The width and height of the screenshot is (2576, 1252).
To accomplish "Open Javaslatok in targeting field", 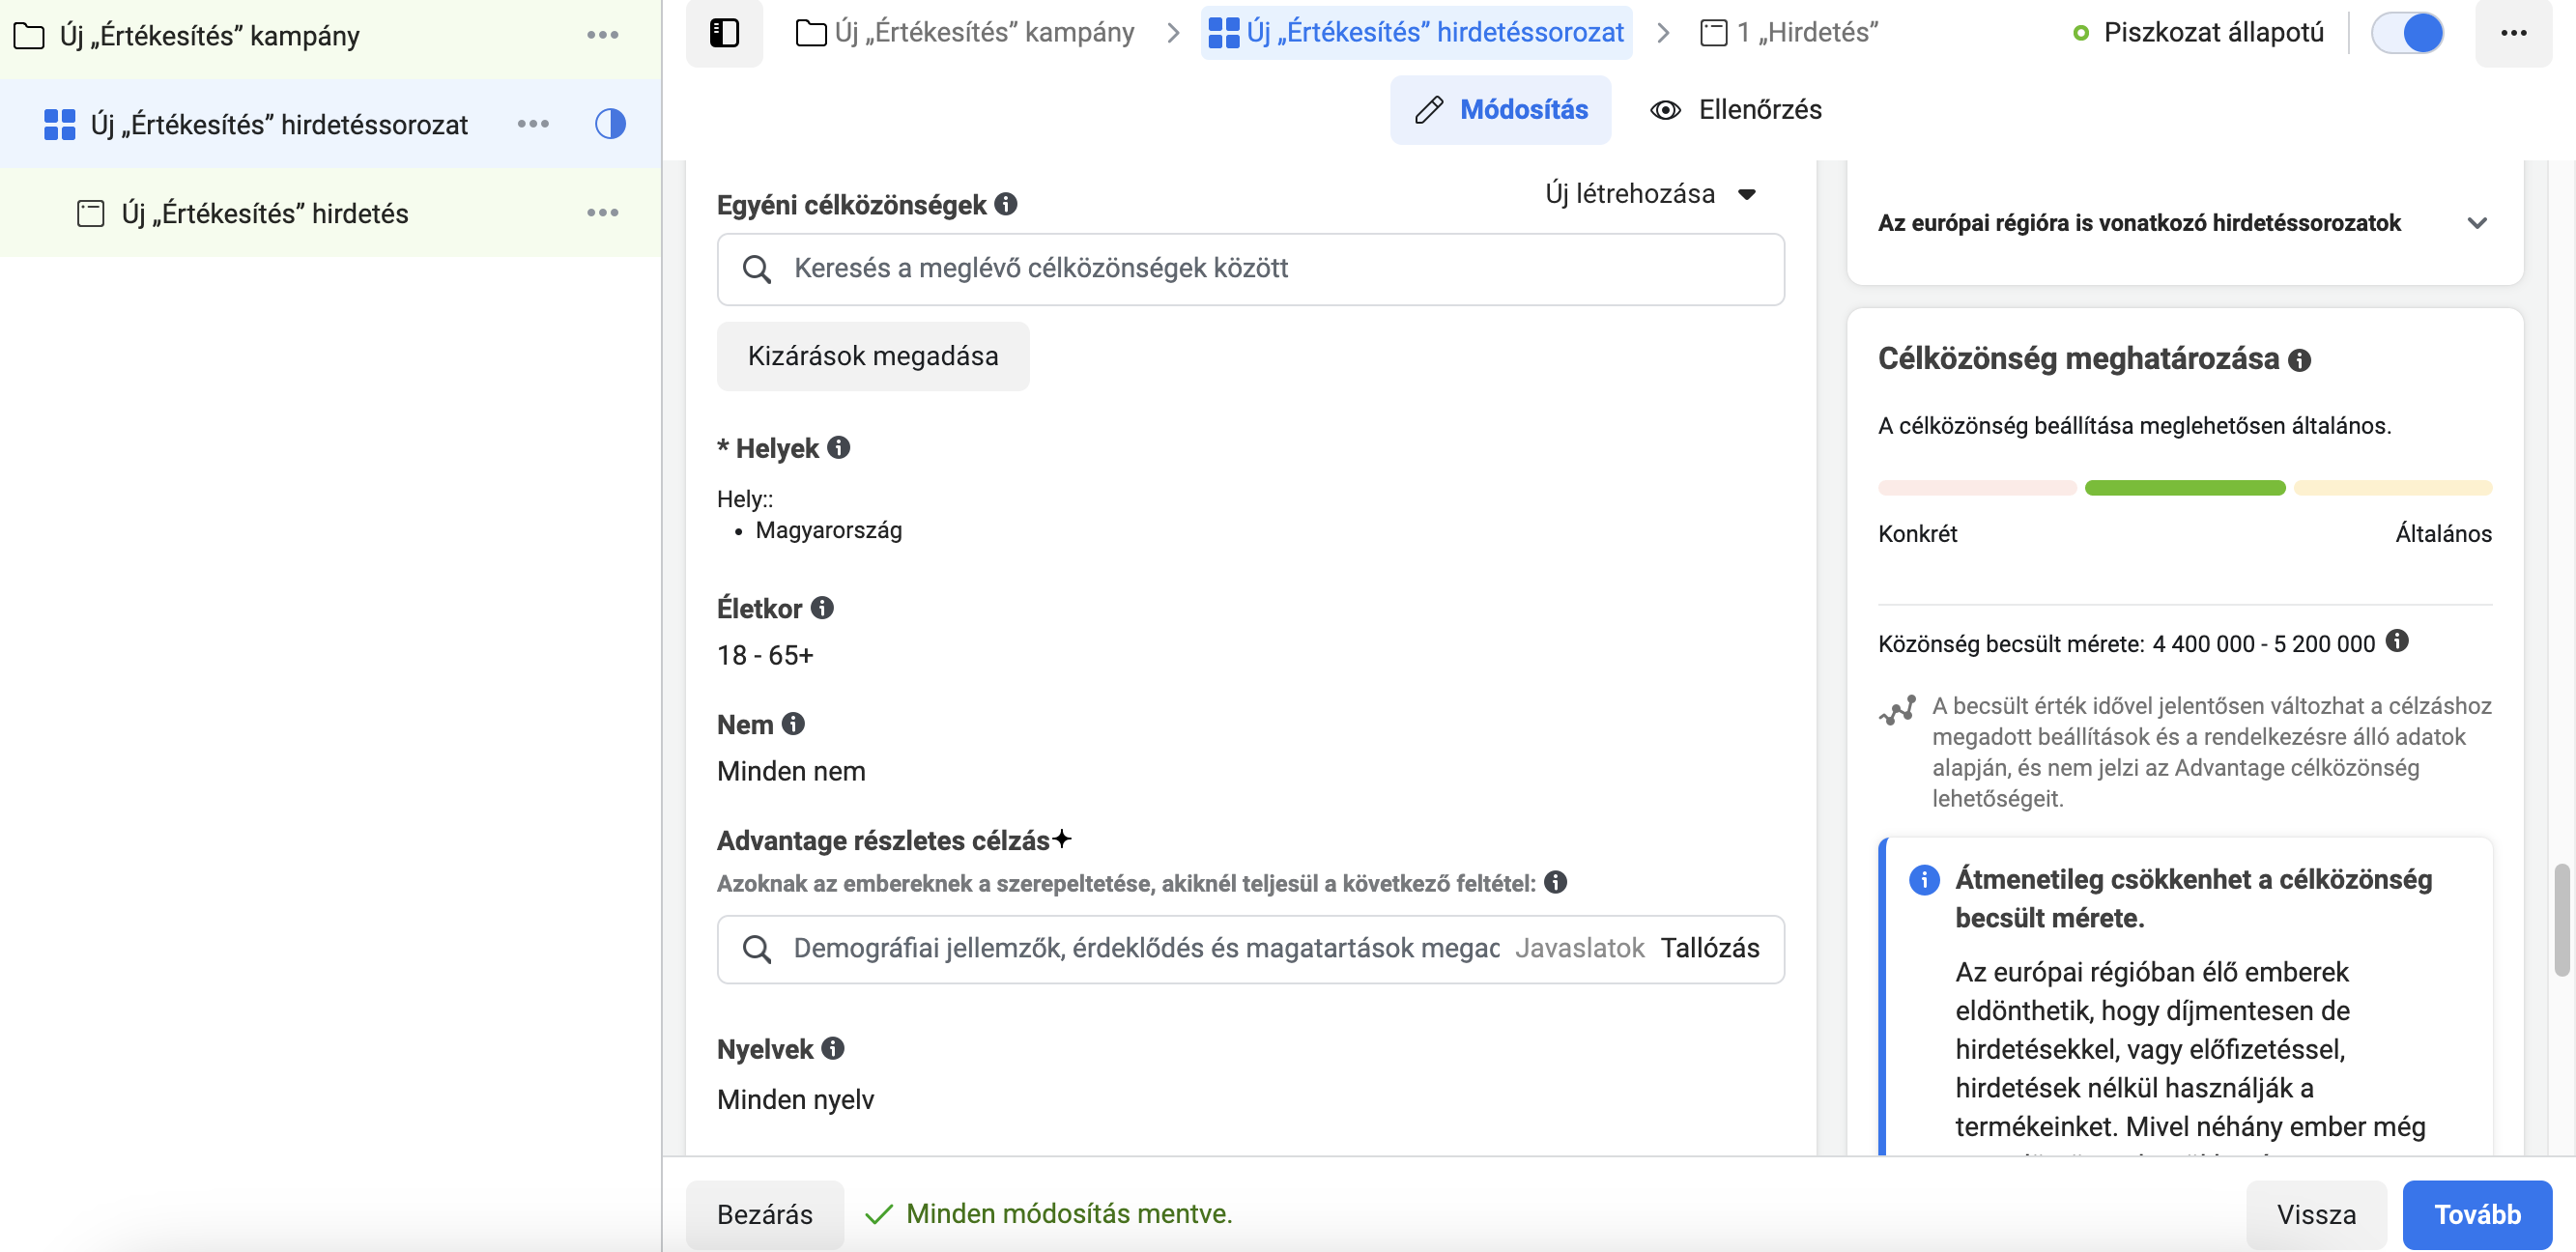I will [x=1579, y=948].
